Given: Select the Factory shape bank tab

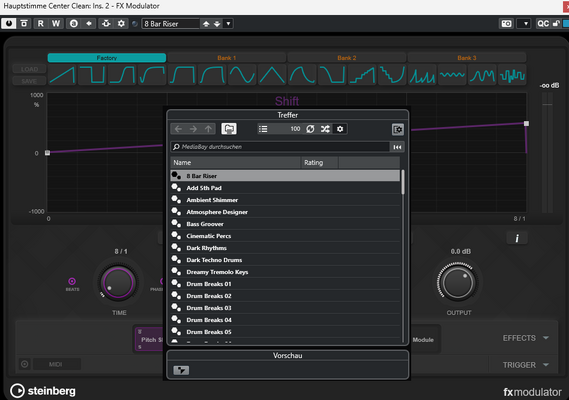Looking at the screenshot, I should tap(107, 58).
